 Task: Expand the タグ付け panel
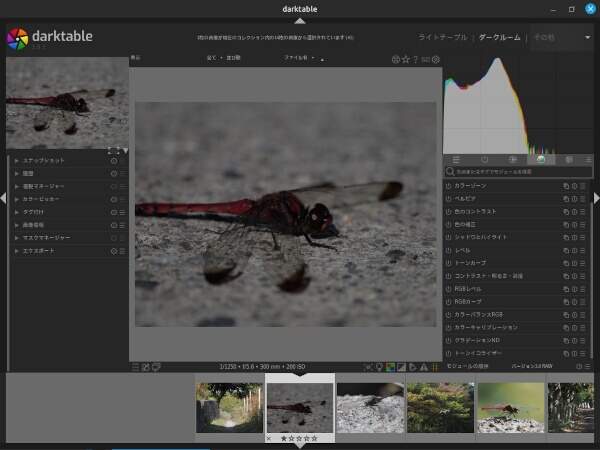[17, 212]
